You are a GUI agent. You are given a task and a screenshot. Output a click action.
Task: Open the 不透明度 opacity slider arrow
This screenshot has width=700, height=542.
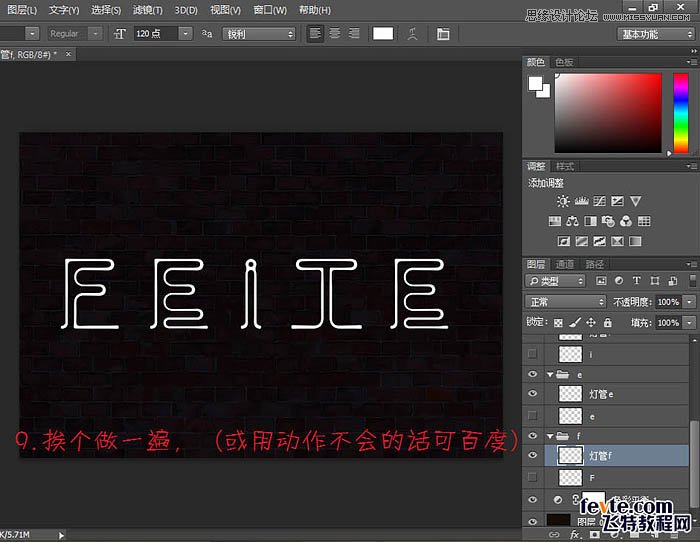(x=690, y=302)
